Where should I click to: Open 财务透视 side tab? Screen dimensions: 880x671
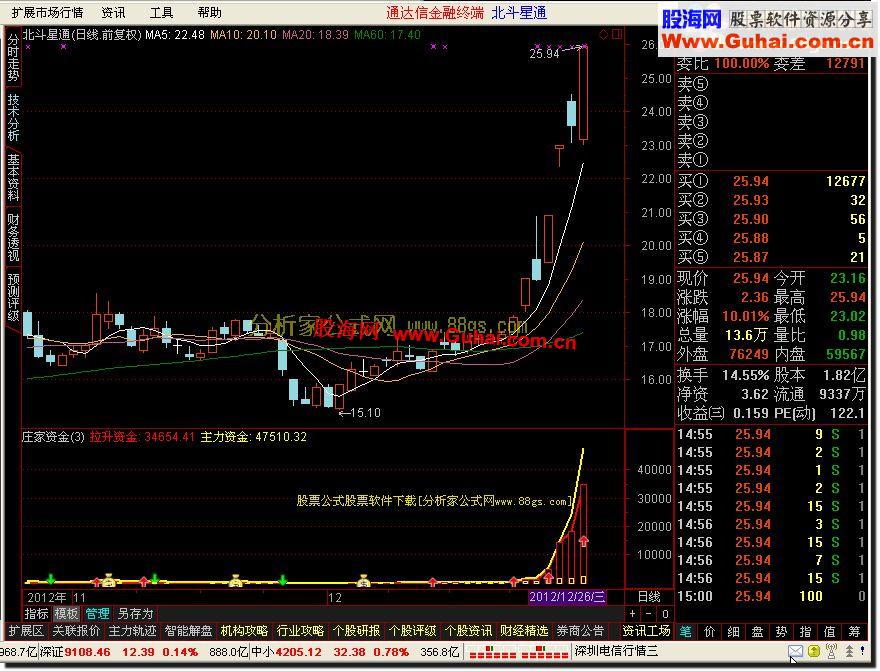[12, 236]
